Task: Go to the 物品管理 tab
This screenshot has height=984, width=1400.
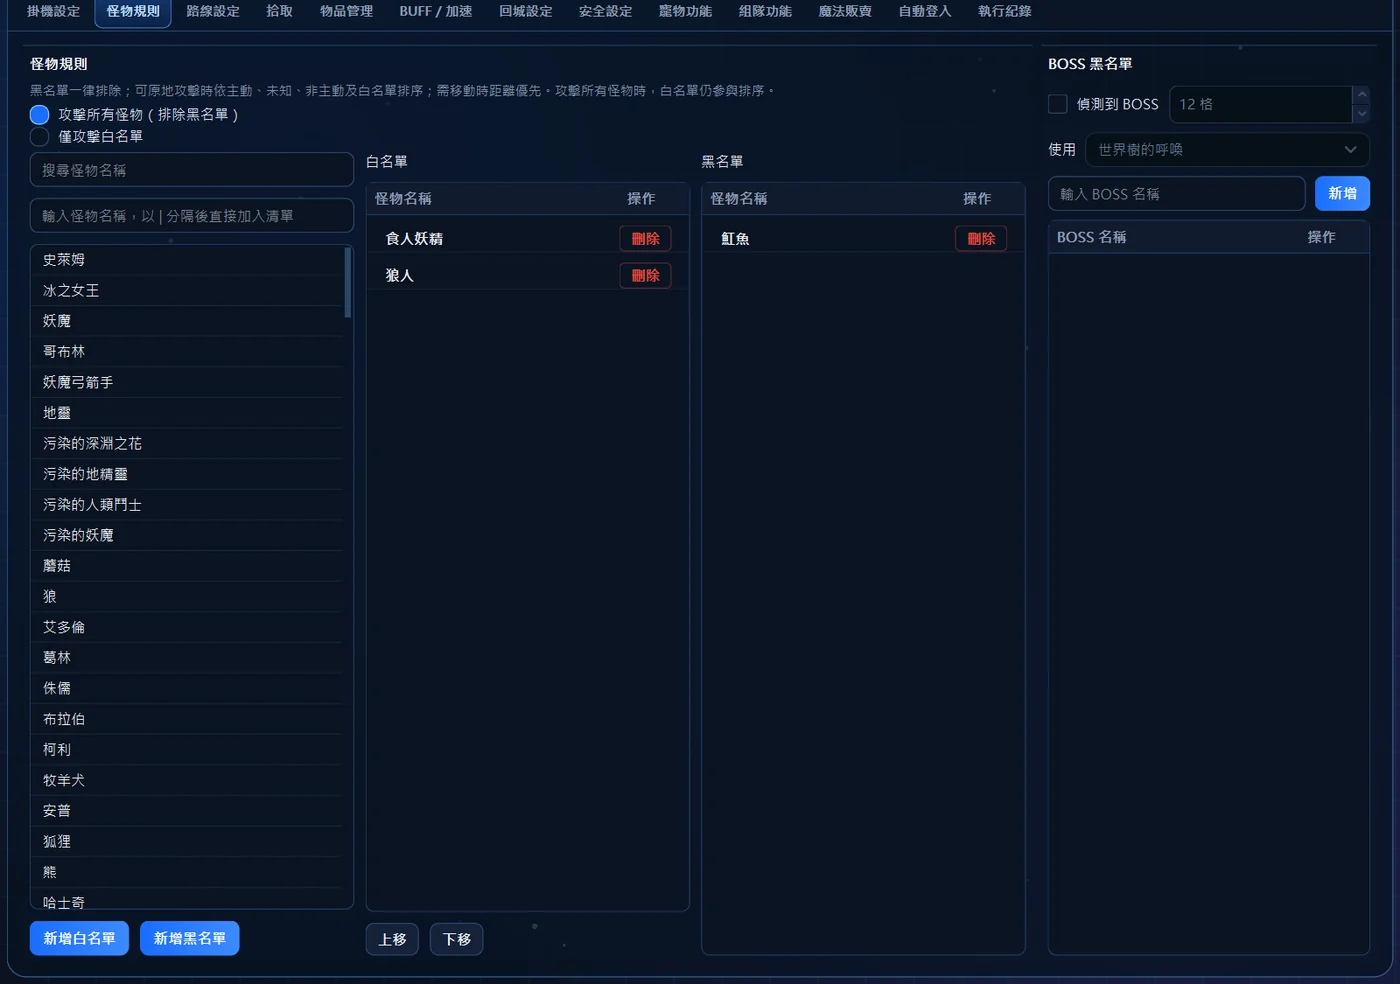Action: 346,12
